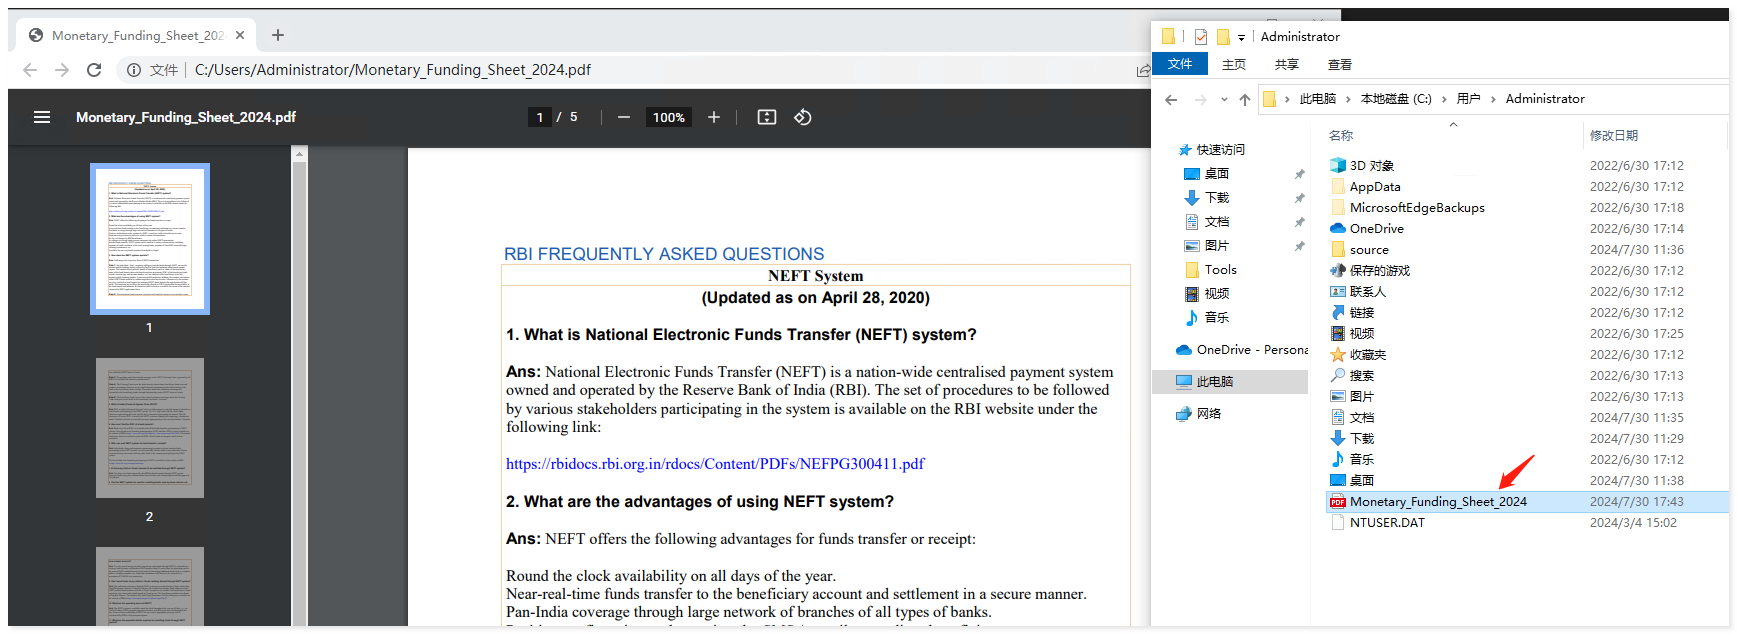The width and height of the screenshot is (1737, 634).
Task: Click the Explorer back arrow
Action: point(1171,99)
